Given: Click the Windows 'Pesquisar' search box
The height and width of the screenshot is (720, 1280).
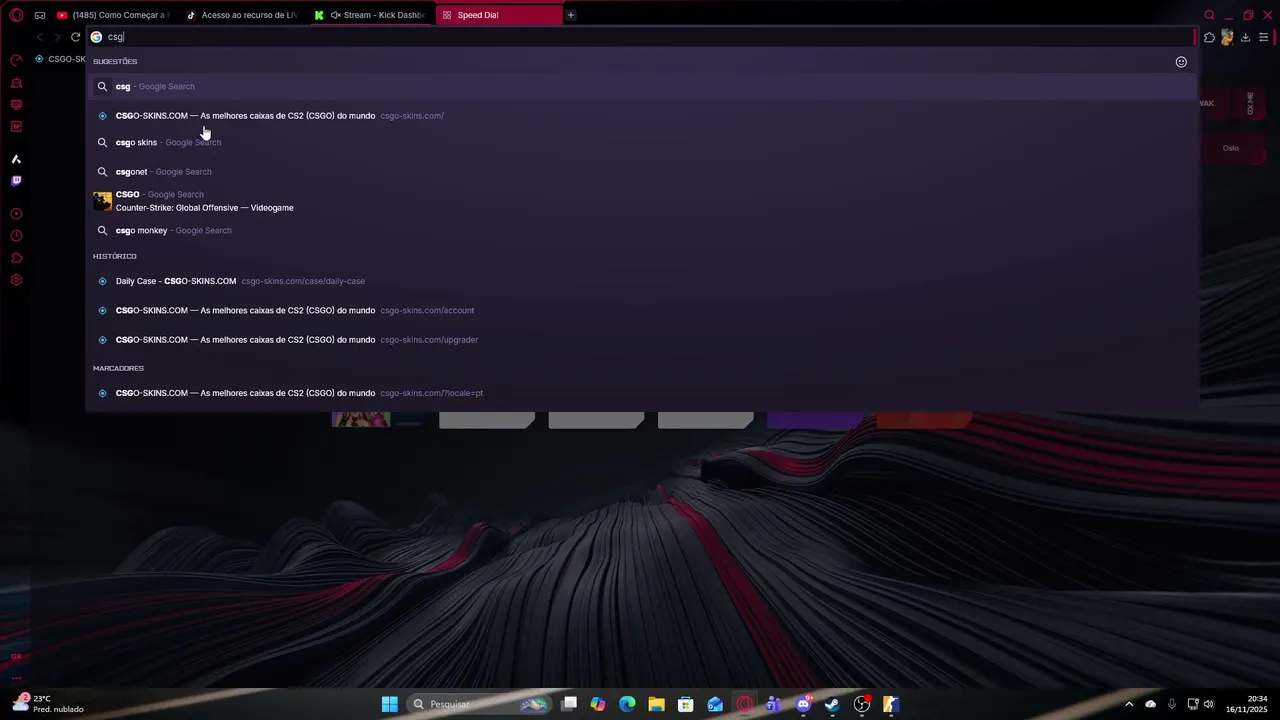Looking at the screenshot, I should coord(481,704).
